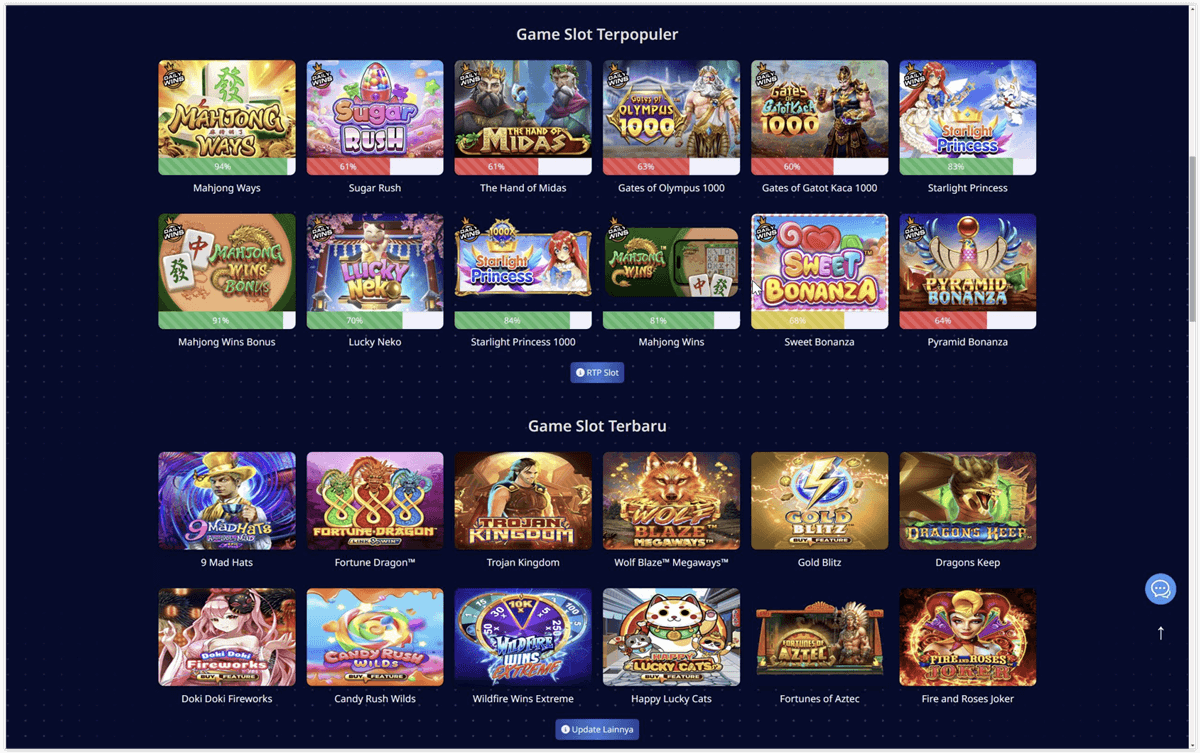
Task: Click the back-to-top arrow icon
Action: 1160,633
